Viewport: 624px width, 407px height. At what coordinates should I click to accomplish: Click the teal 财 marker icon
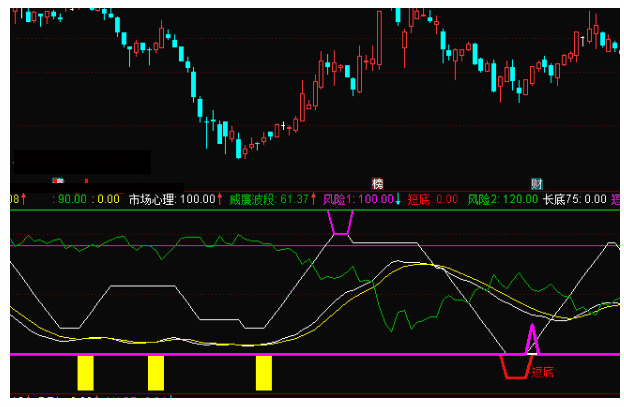coord(536,184)
